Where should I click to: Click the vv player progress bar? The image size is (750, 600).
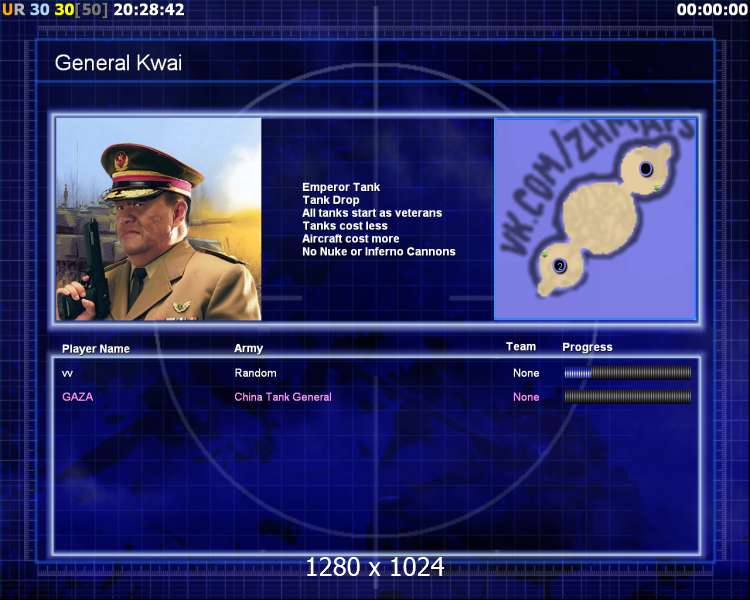628,373
